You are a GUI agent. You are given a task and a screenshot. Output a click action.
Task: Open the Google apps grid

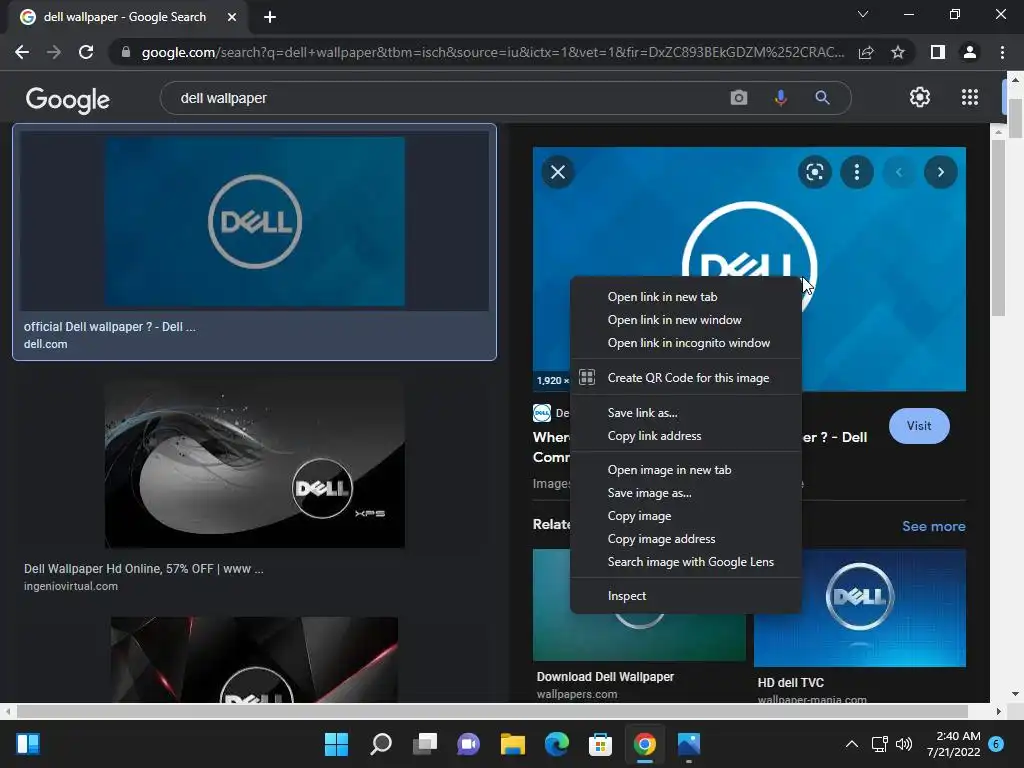click(970, 97)
